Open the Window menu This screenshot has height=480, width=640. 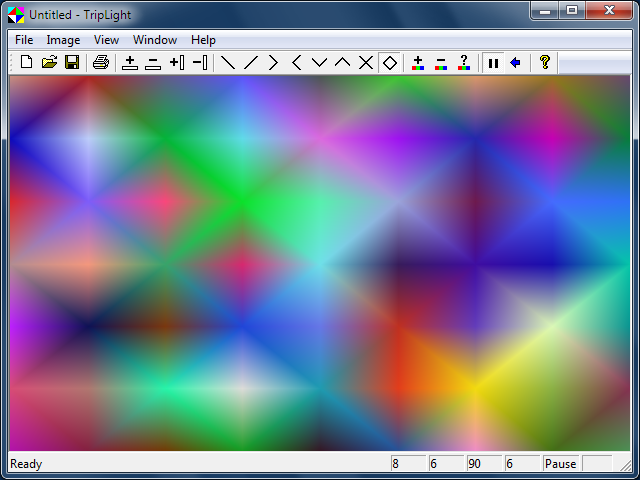point(155,40)
